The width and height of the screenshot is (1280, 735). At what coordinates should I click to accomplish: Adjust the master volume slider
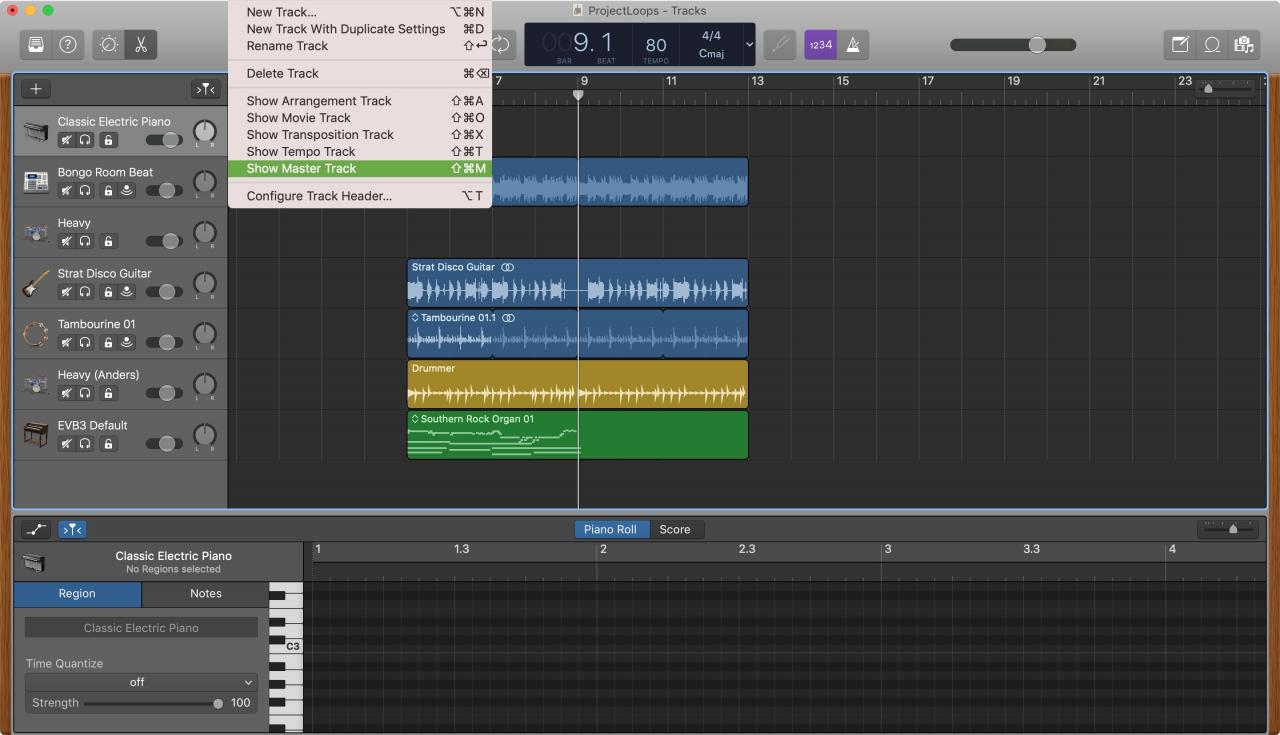coord(1037,45)
